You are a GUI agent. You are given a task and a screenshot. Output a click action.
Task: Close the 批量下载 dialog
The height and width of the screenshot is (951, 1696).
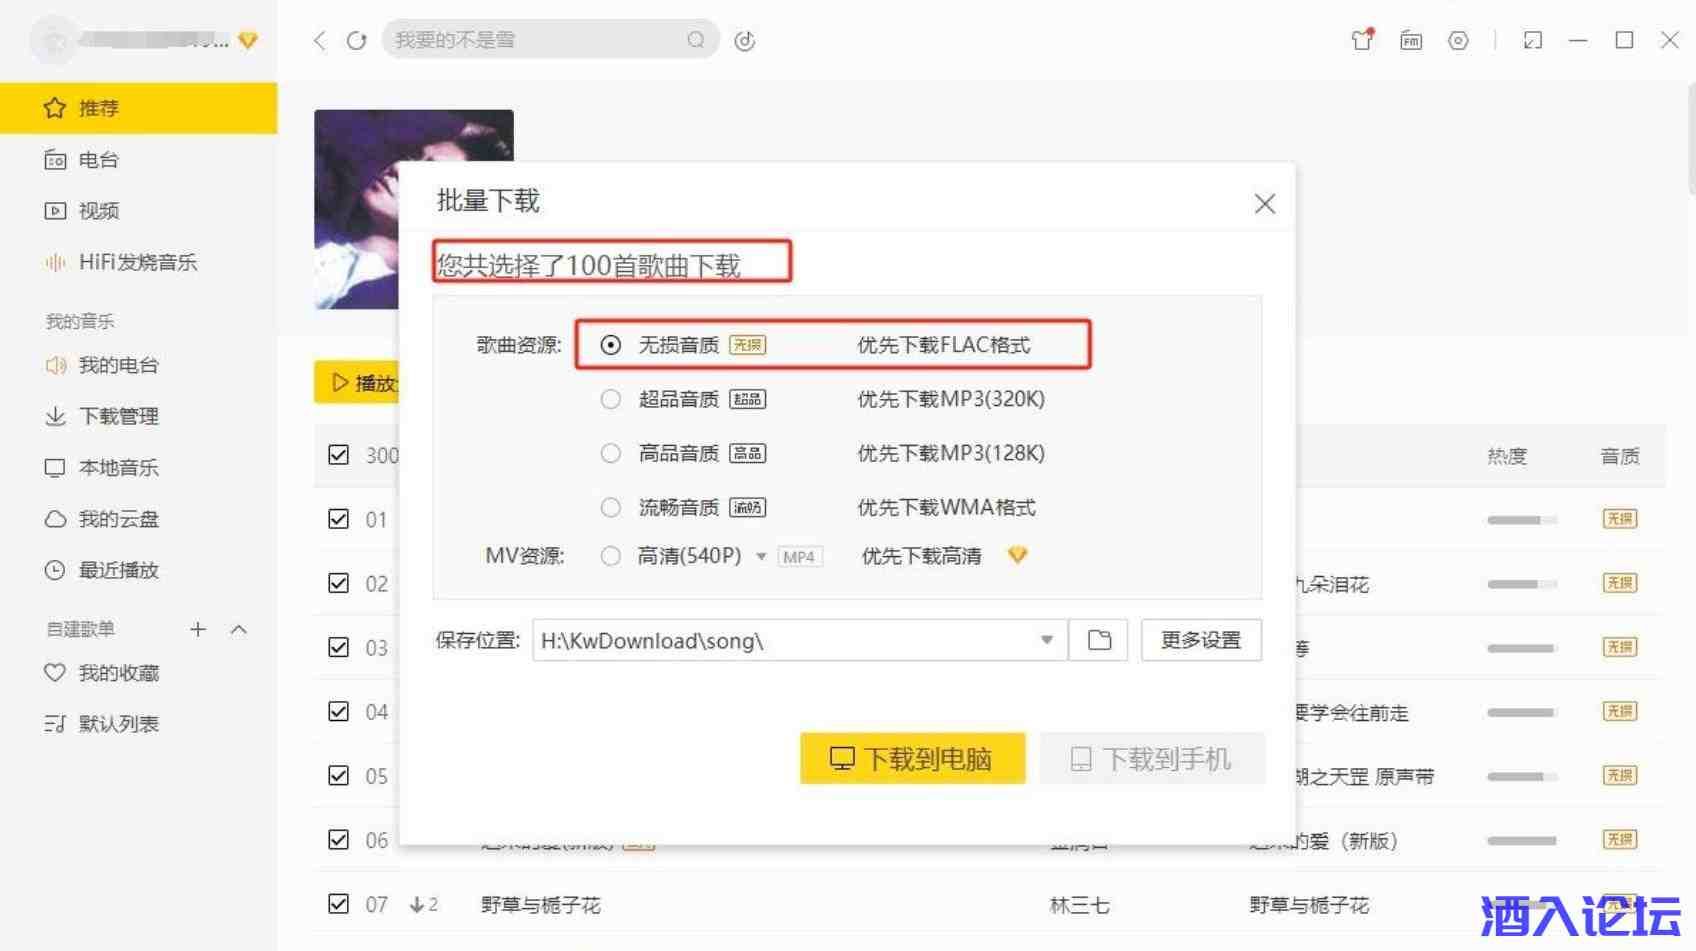1265,203
